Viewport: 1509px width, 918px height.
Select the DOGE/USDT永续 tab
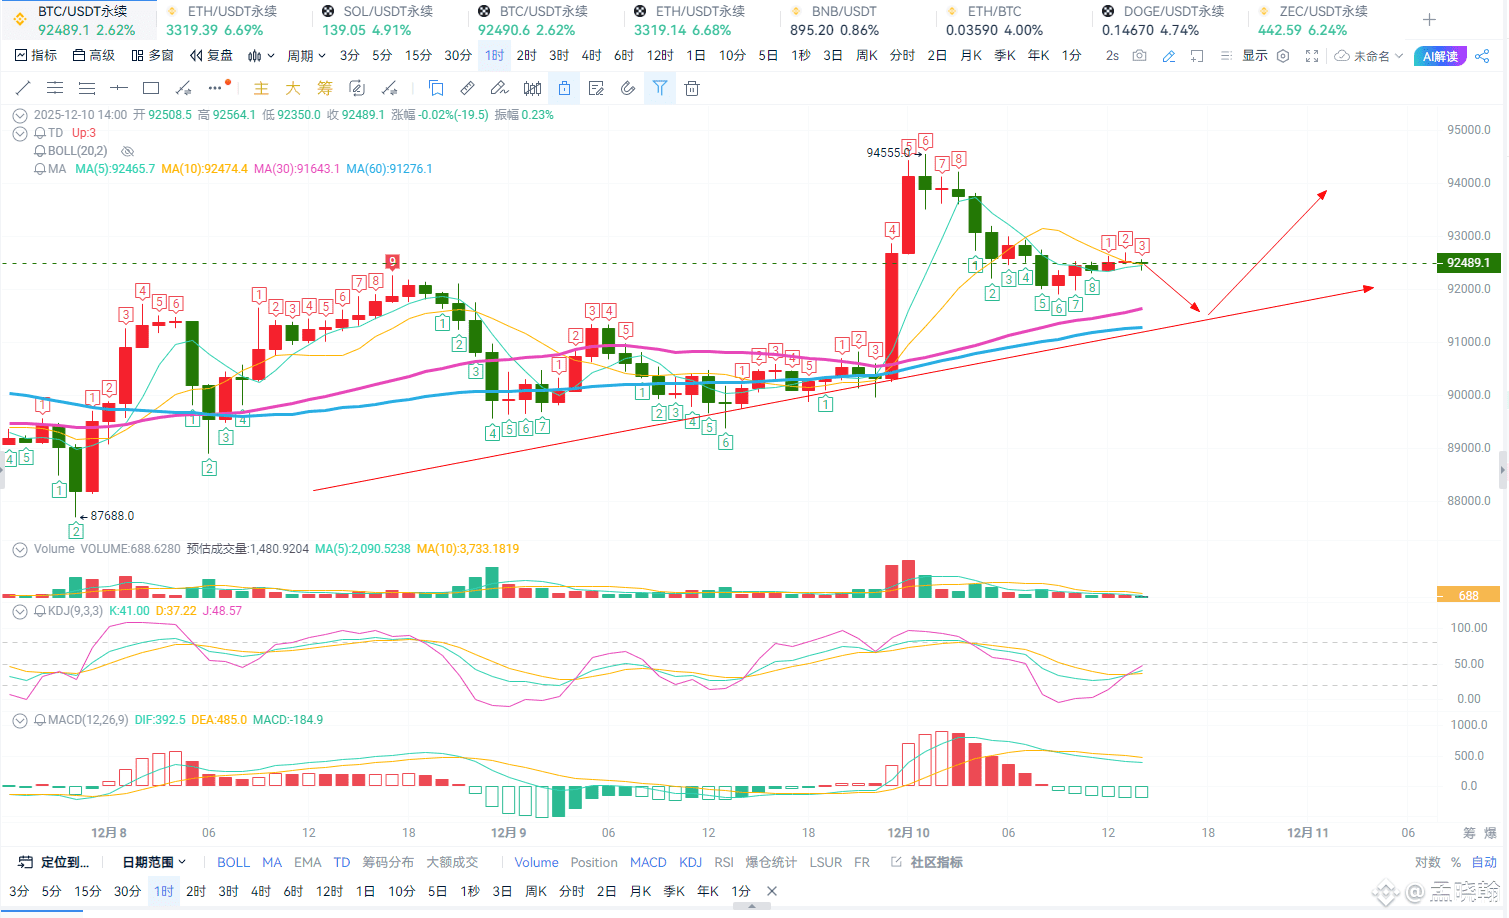tap(1170, 20)
